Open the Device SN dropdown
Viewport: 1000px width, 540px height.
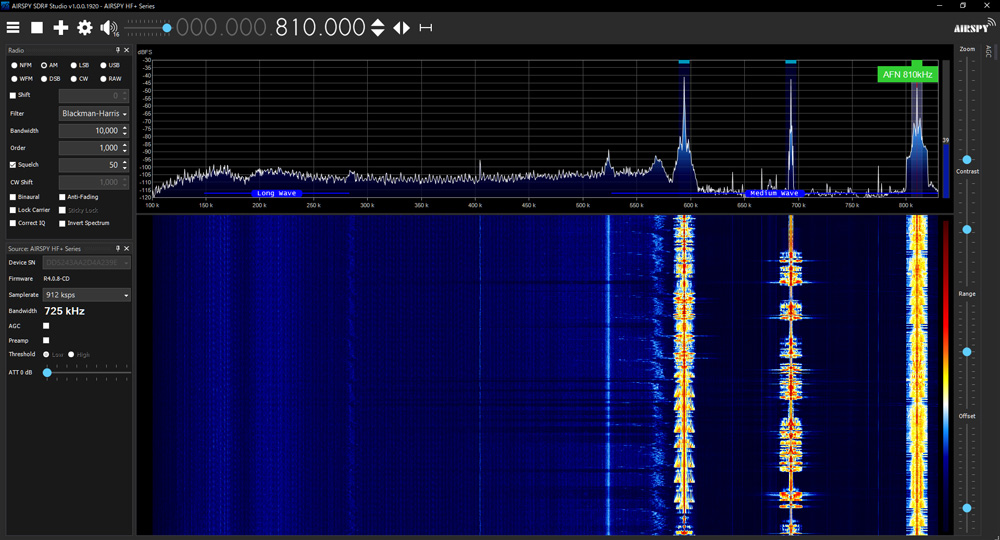coord(87,263)
